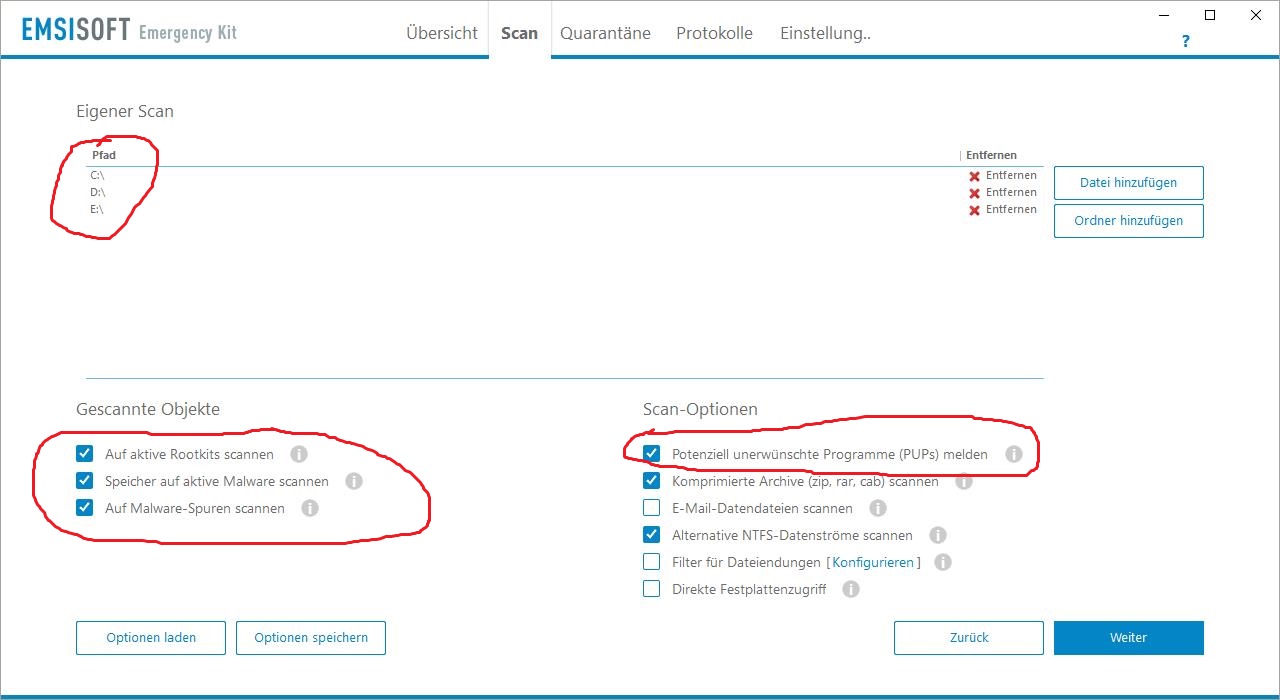Click info icon beside 'Komprimierte Archive' option
1280x700 pixels.
964,481
